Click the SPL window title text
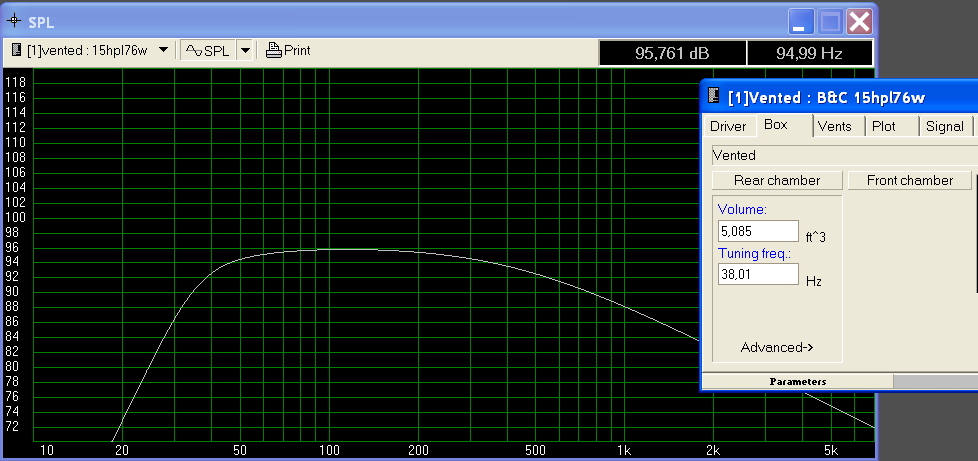 41,22
